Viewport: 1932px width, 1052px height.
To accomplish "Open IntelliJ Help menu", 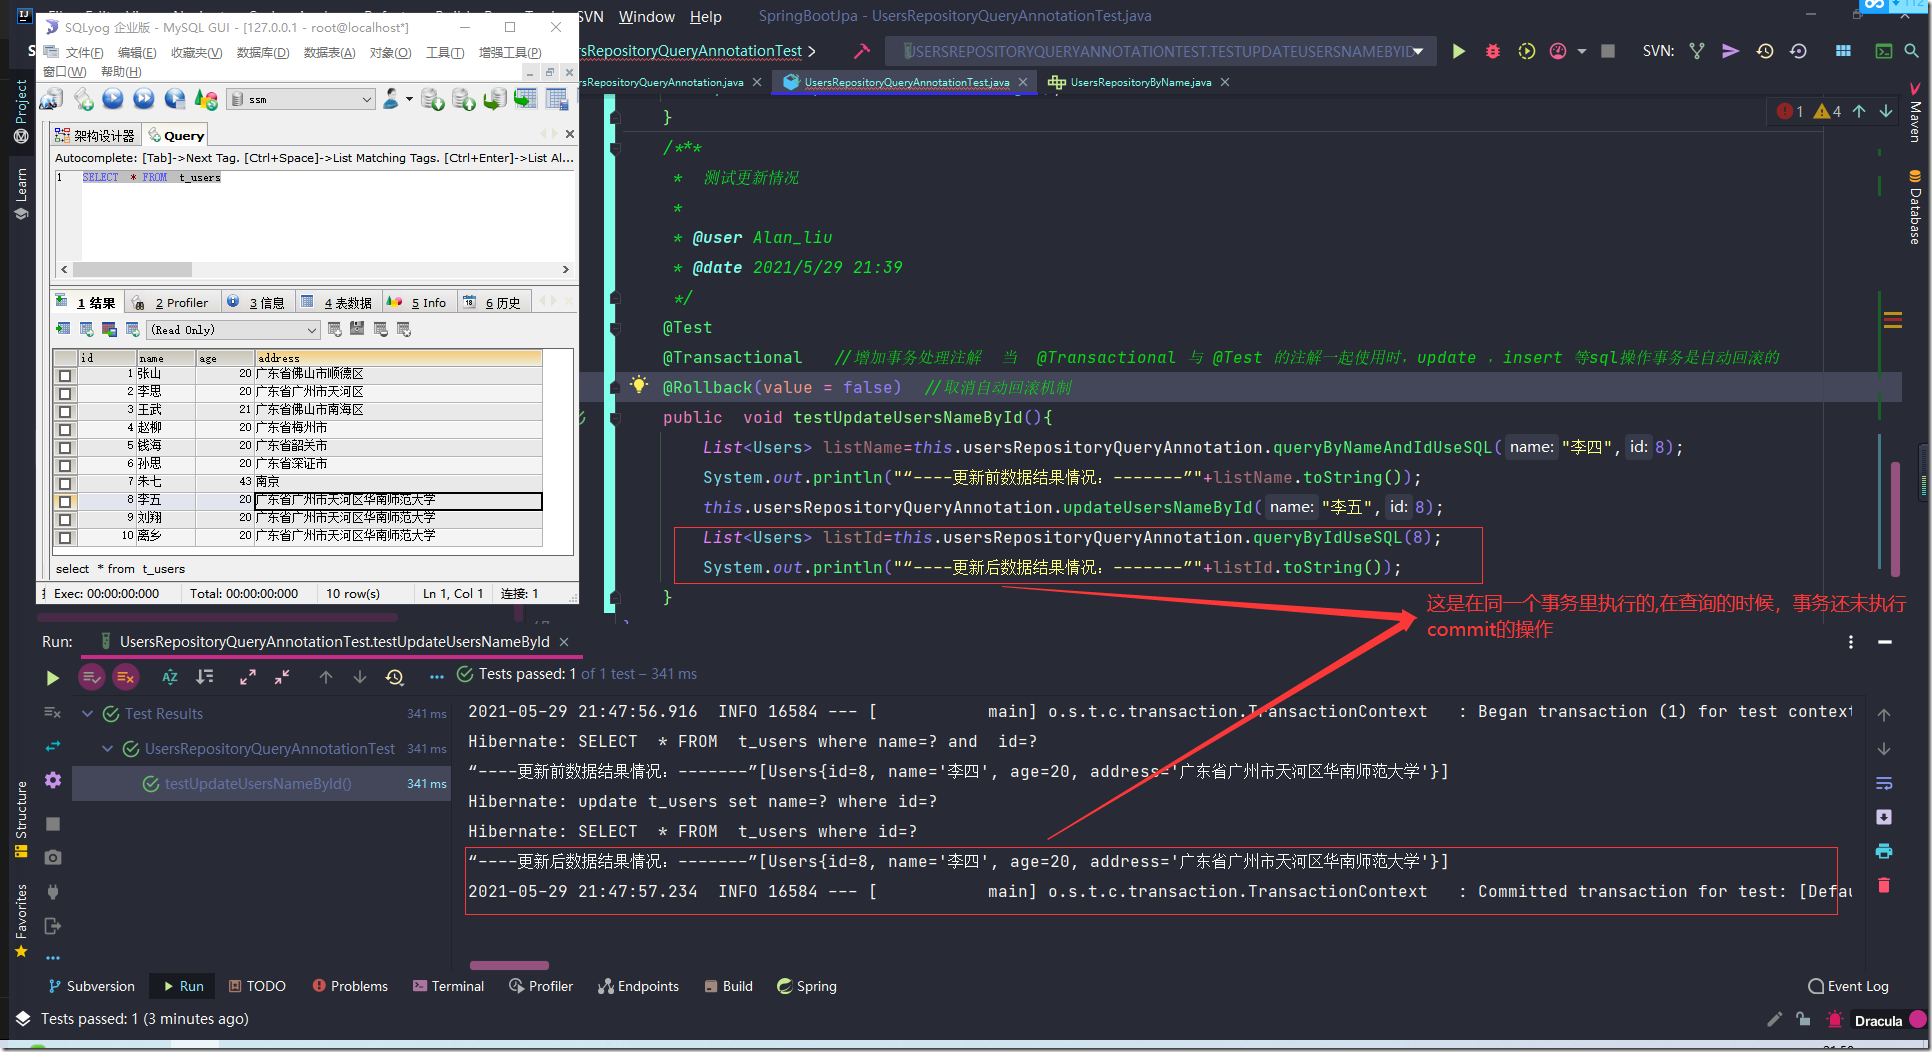I will 705,16.
